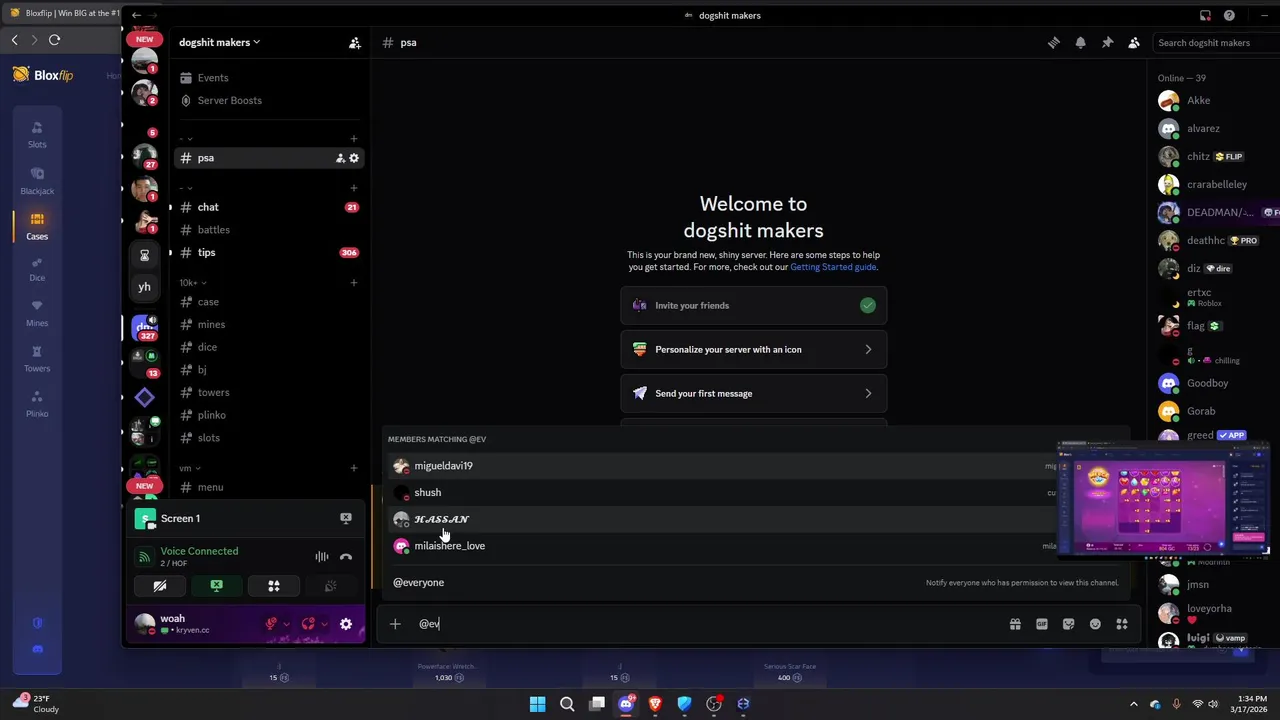Turn on camera in voice panel
1280x720 pixels.
click(x=160, y=586)
